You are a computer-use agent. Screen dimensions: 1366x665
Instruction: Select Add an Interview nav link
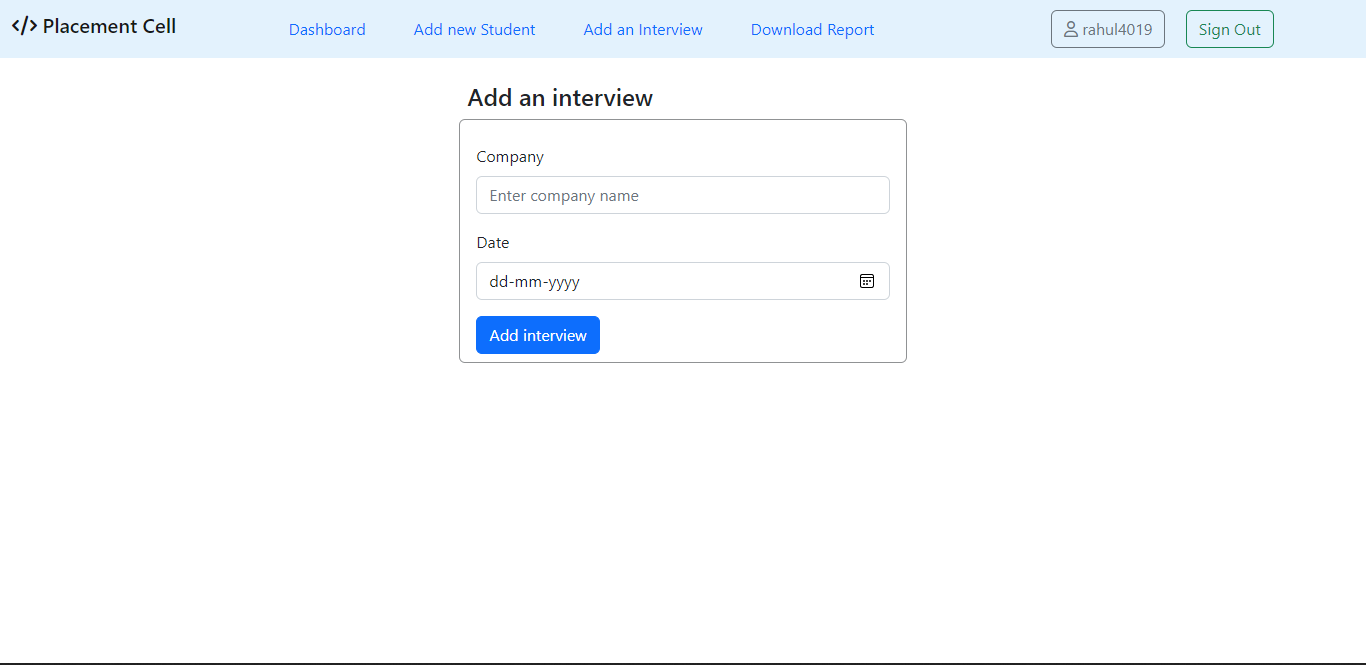click(x=643, y=30)
